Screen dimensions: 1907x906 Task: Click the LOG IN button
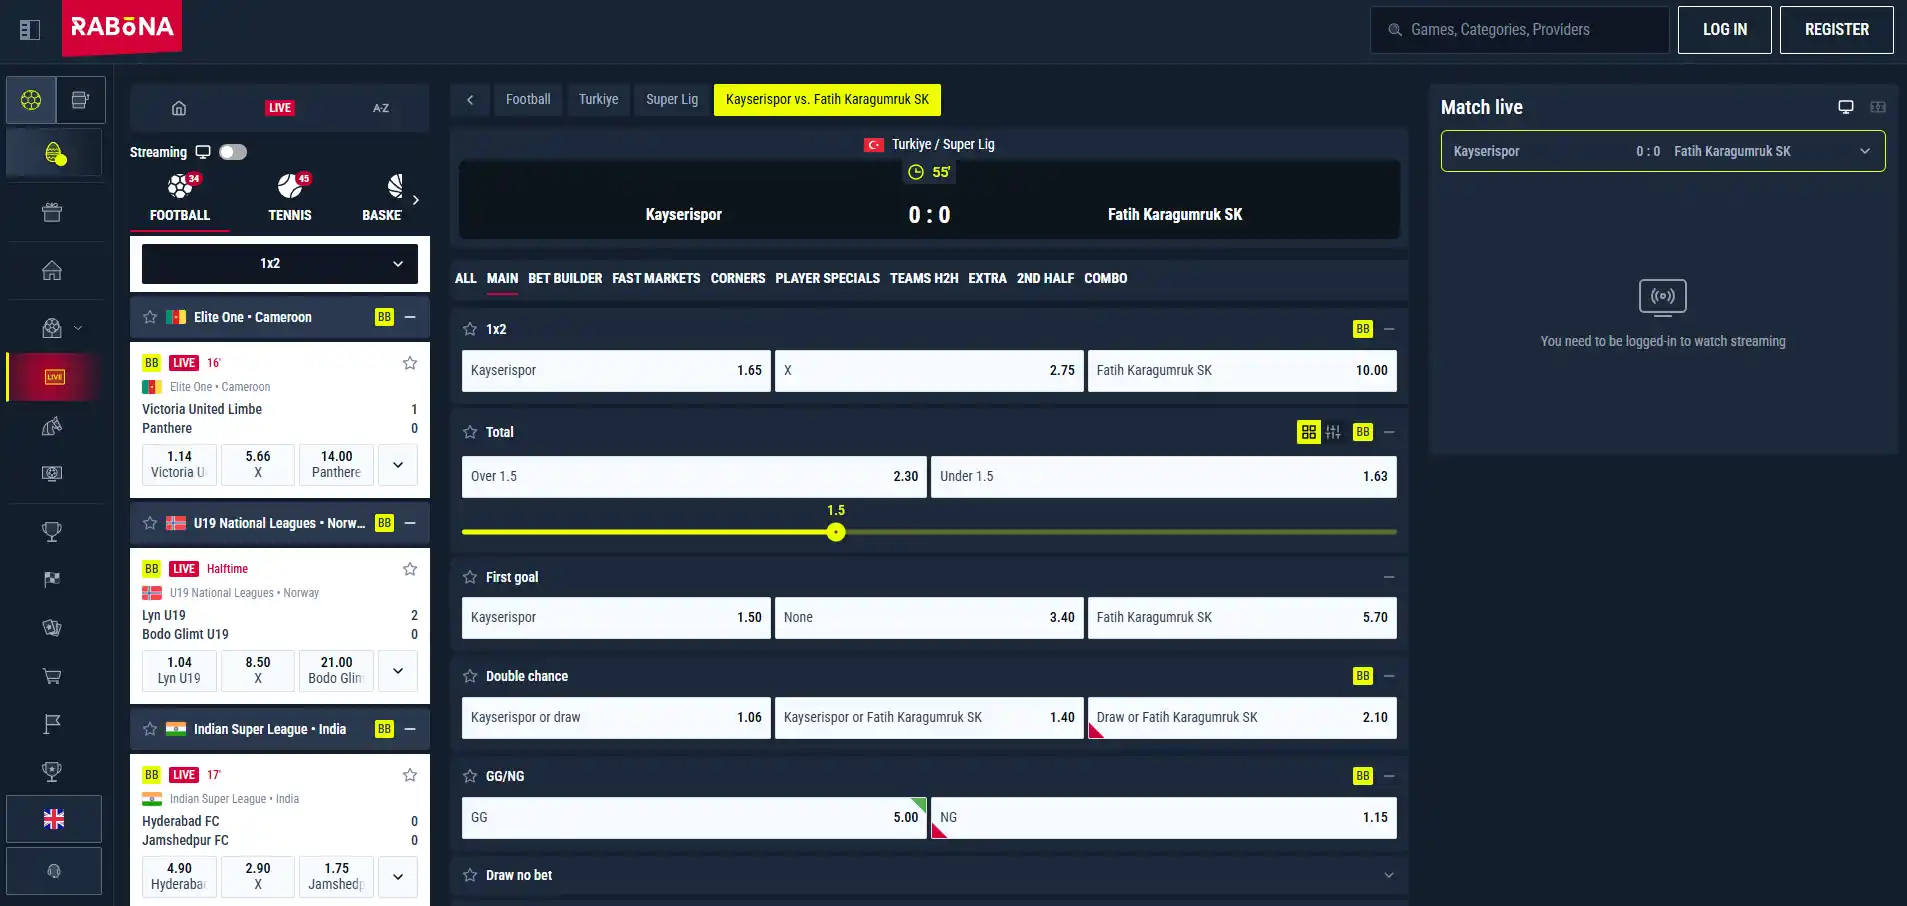click(x=1725, y=30)
